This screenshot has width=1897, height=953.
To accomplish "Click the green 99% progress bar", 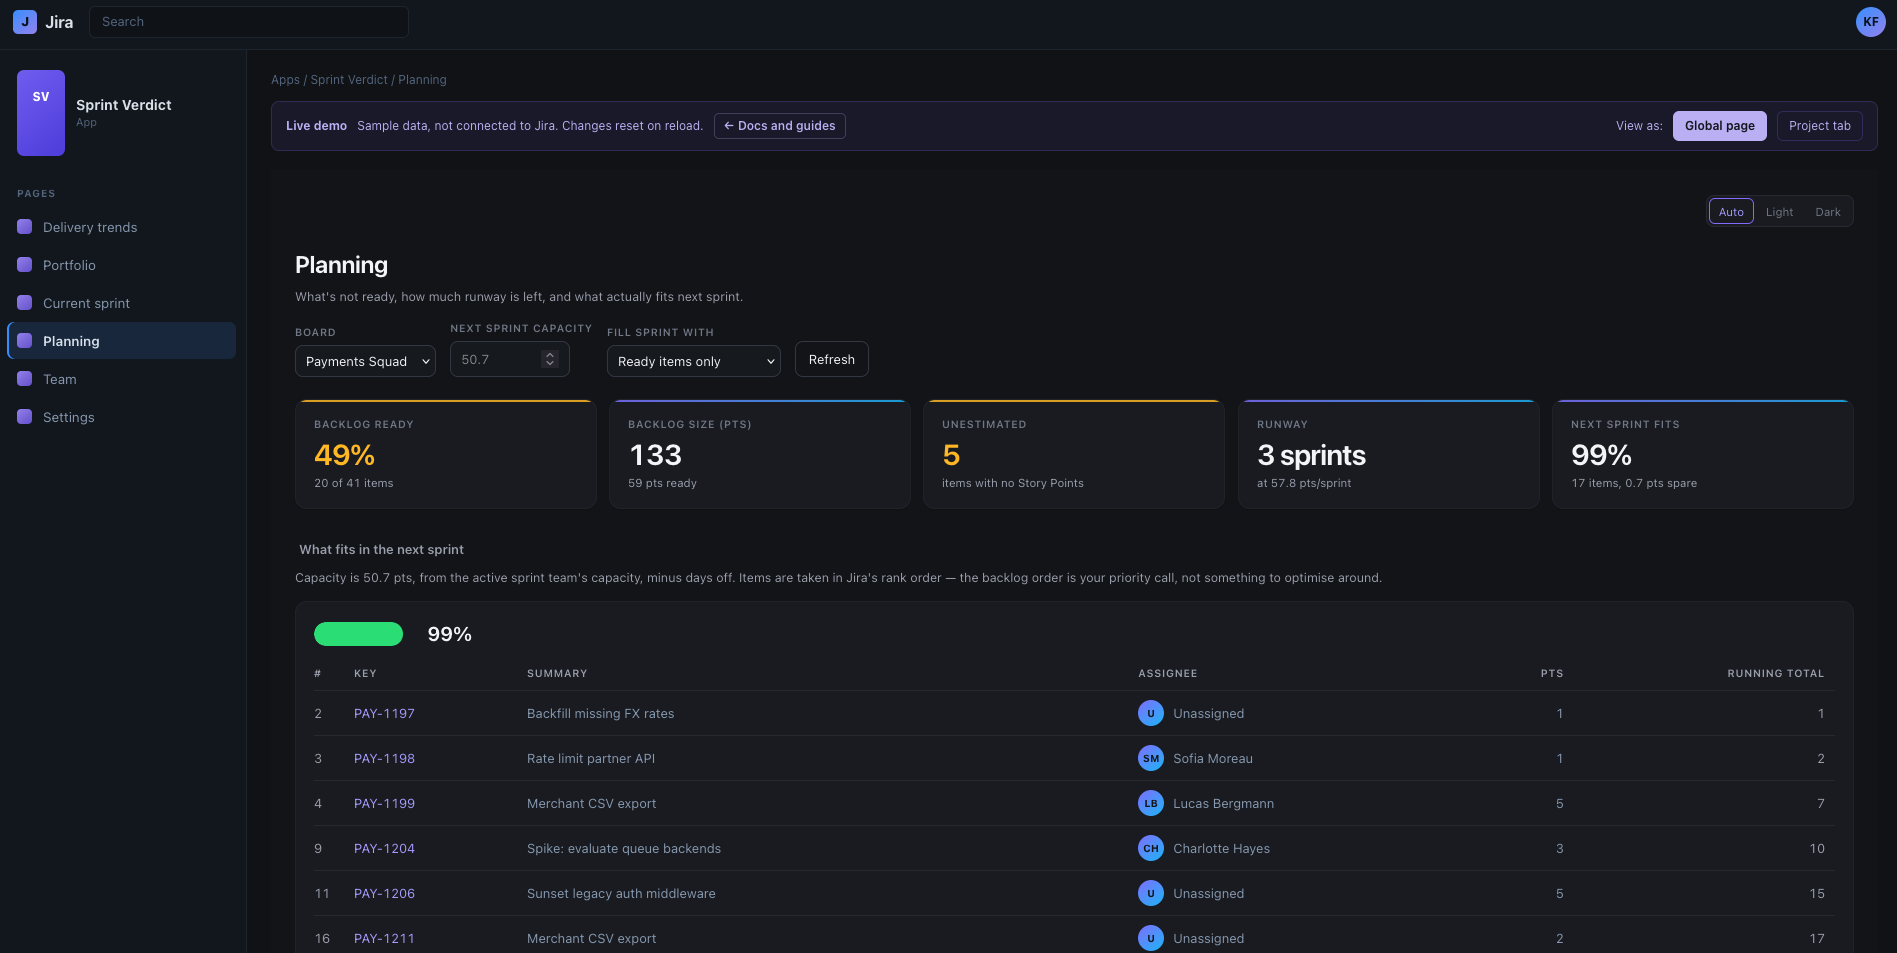I will [x=358, y=634].
